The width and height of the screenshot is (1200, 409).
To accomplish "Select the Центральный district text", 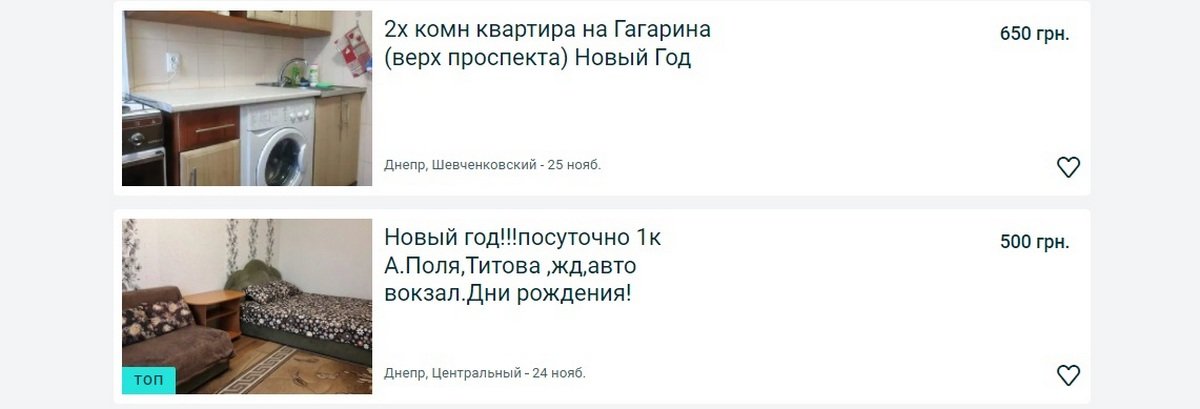I will 476,374.
